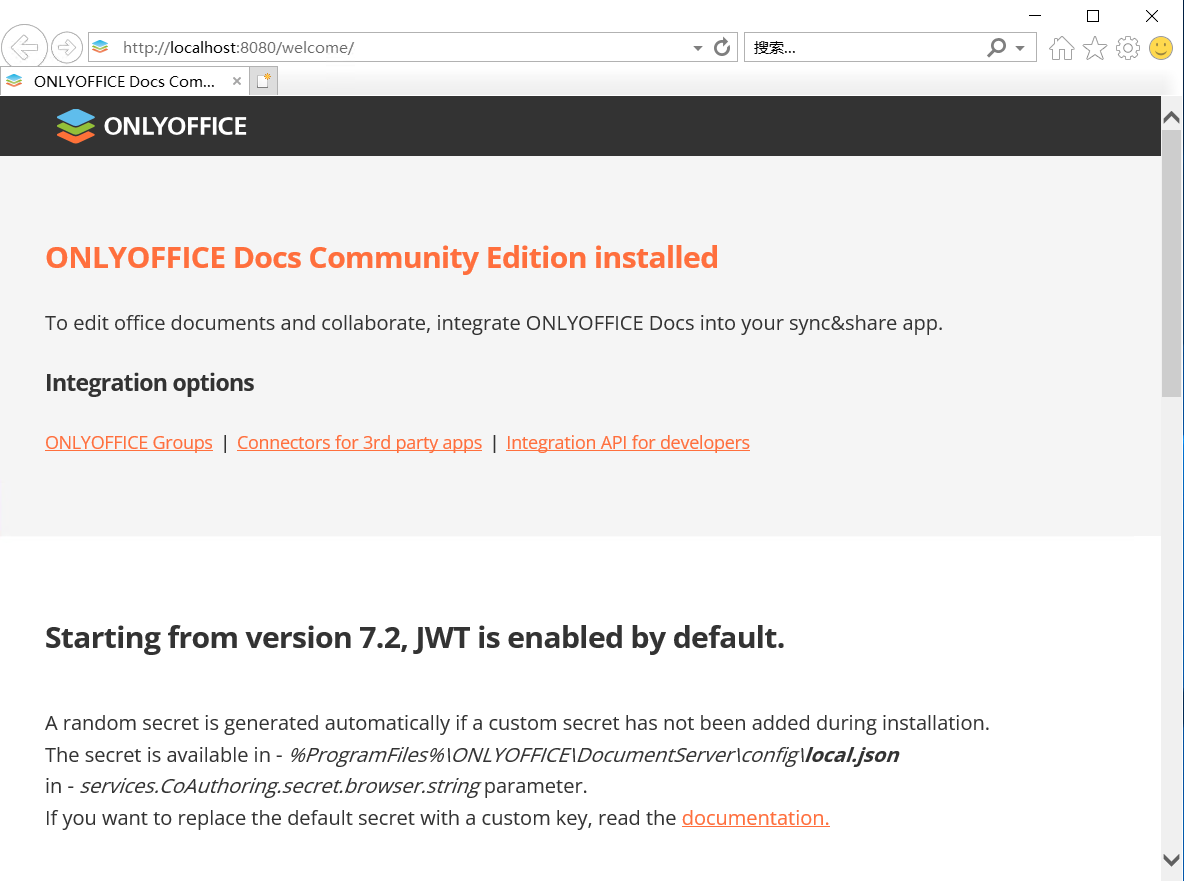Minimize the browser window

pos(1034,16)
